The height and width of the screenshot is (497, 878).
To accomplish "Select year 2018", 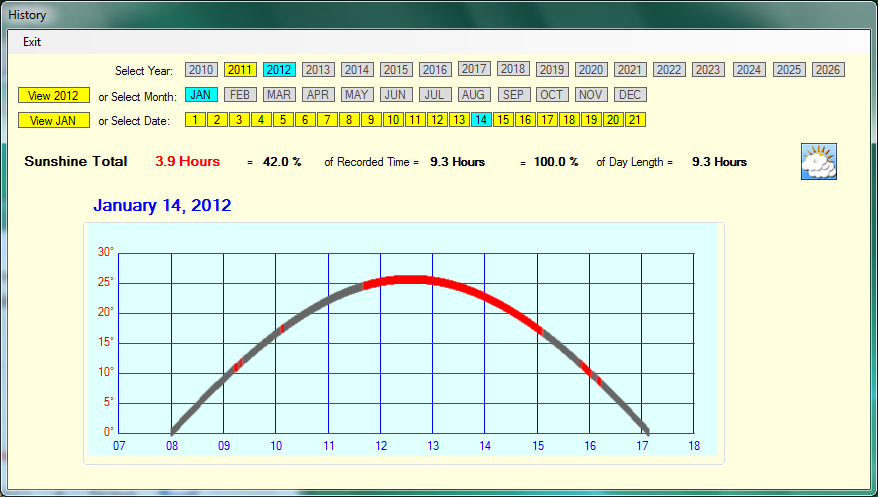I will tap(513, 68).
